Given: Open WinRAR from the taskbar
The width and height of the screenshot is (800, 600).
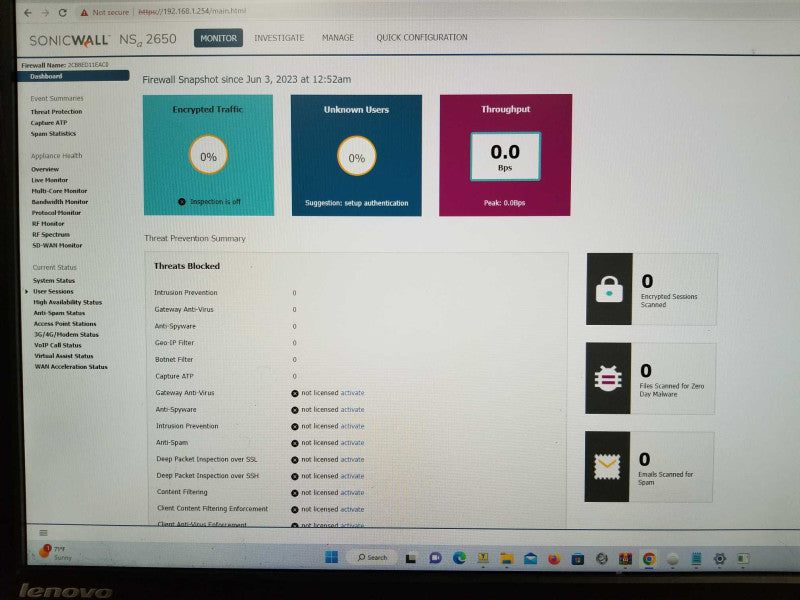Looking at the screenshot, I should click(625, 559).
